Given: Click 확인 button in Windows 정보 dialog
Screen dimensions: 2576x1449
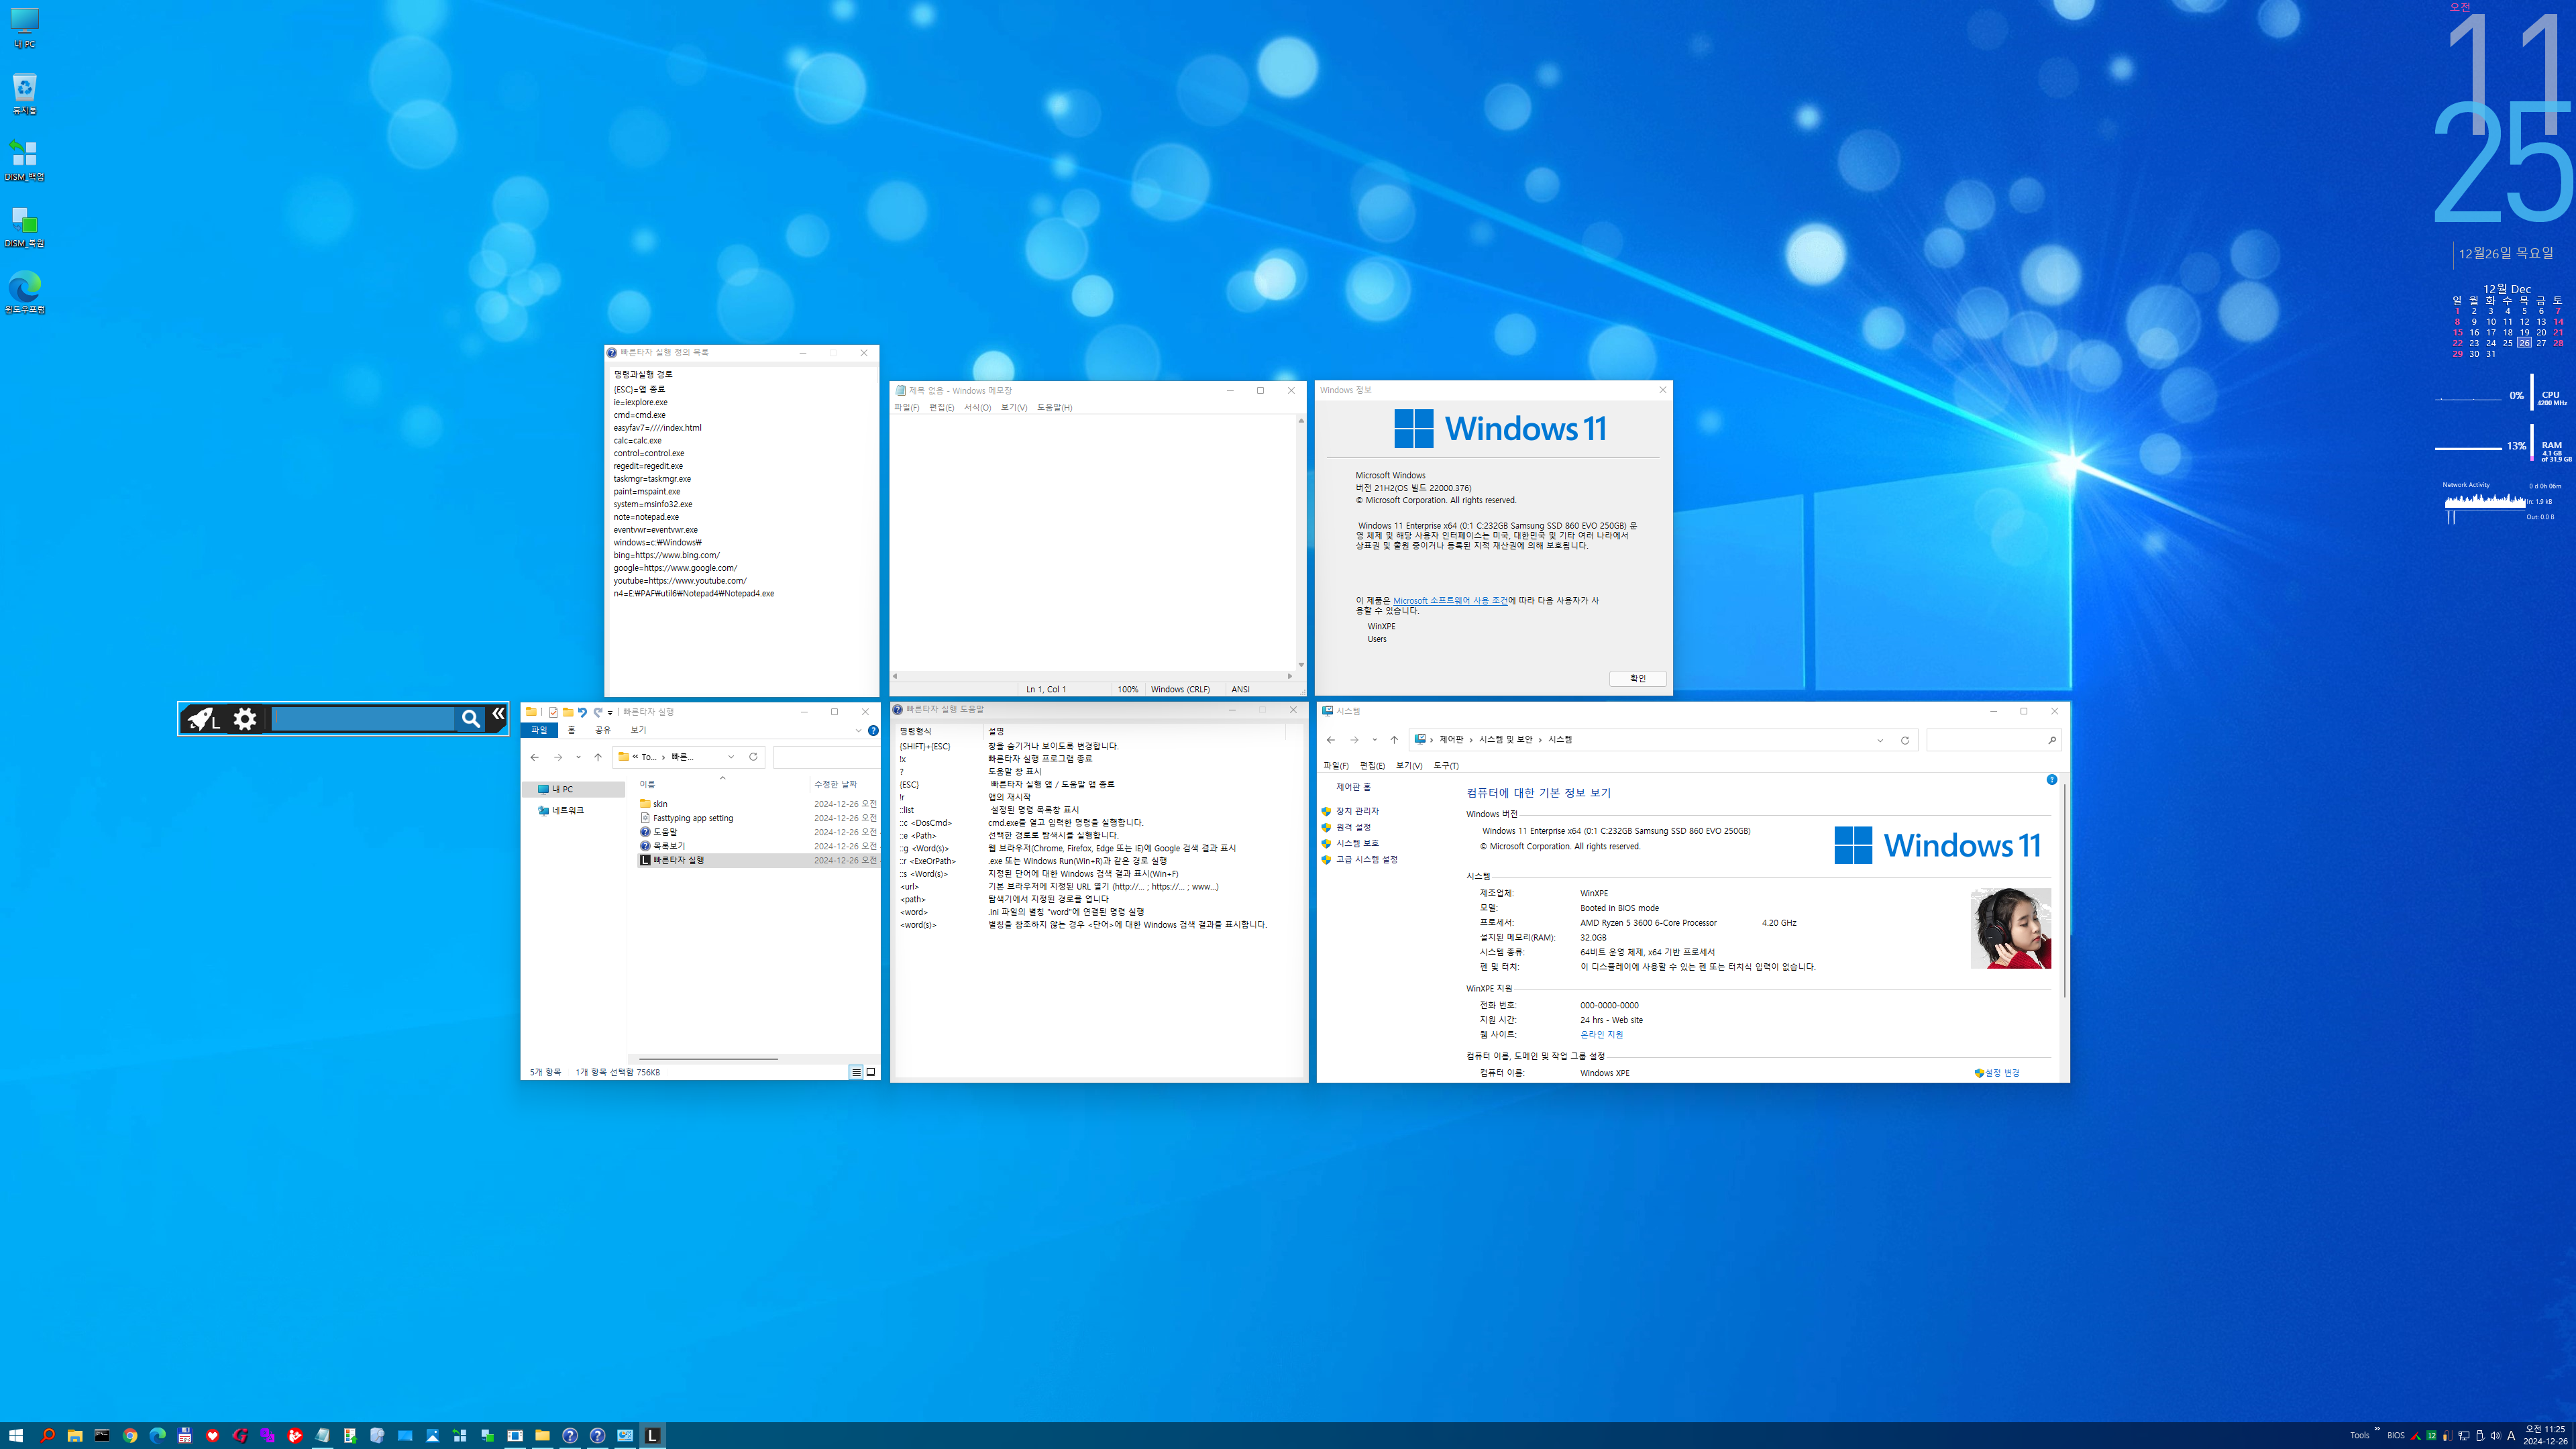Looking at the screenshot, I should coord(1637,678).
